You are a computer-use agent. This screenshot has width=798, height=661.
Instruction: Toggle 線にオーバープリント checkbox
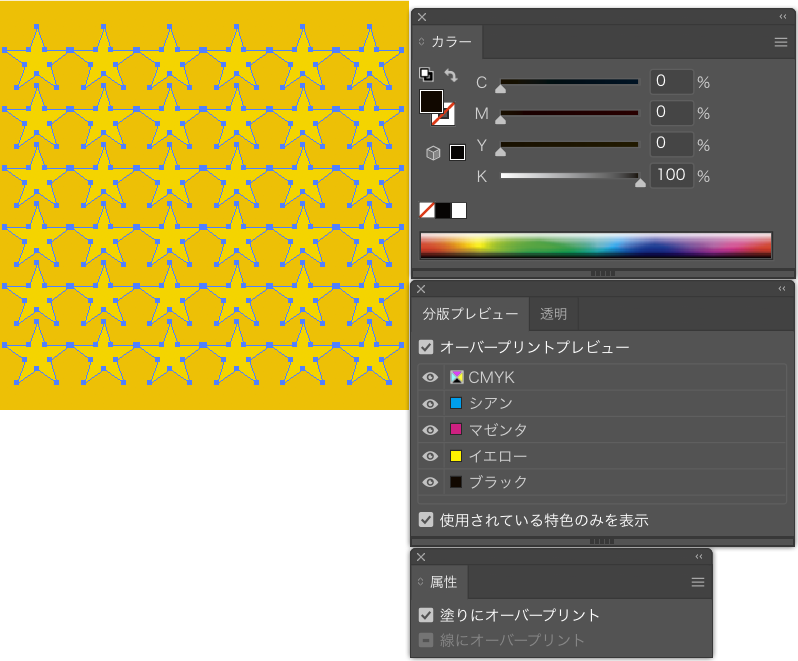426,640
